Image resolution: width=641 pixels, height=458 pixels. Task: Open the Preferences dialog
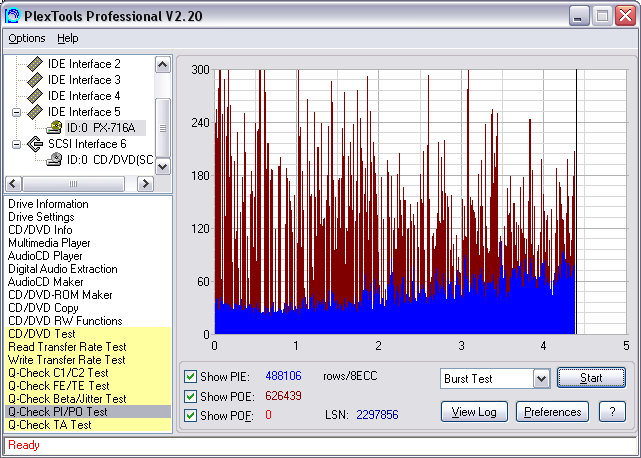[x=552, y=412]
